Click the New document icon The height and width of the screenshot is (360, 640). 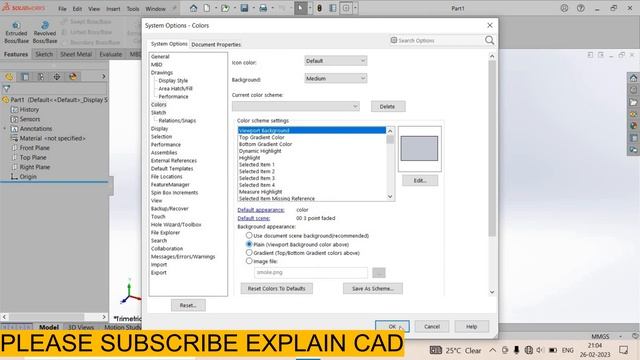click(207, 8)
